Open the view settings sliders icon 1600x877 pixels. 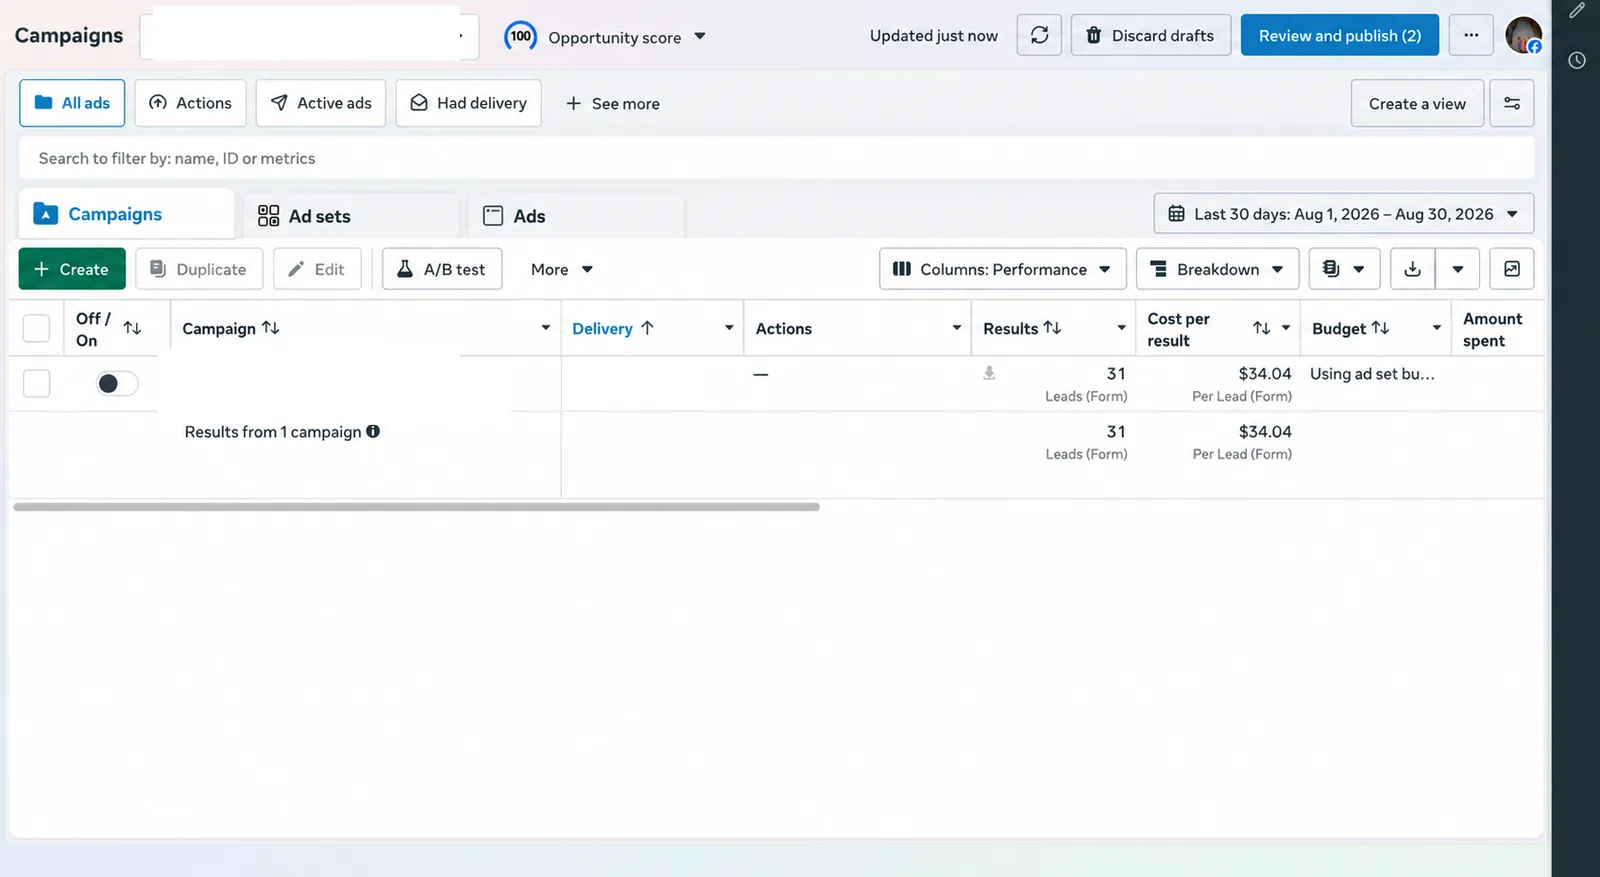click(1512, 103)
